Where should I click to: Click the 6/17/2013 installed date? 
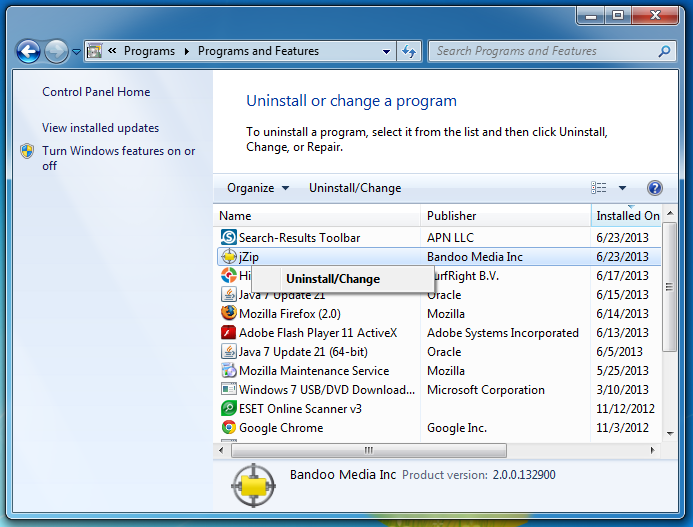click(622, 276)
